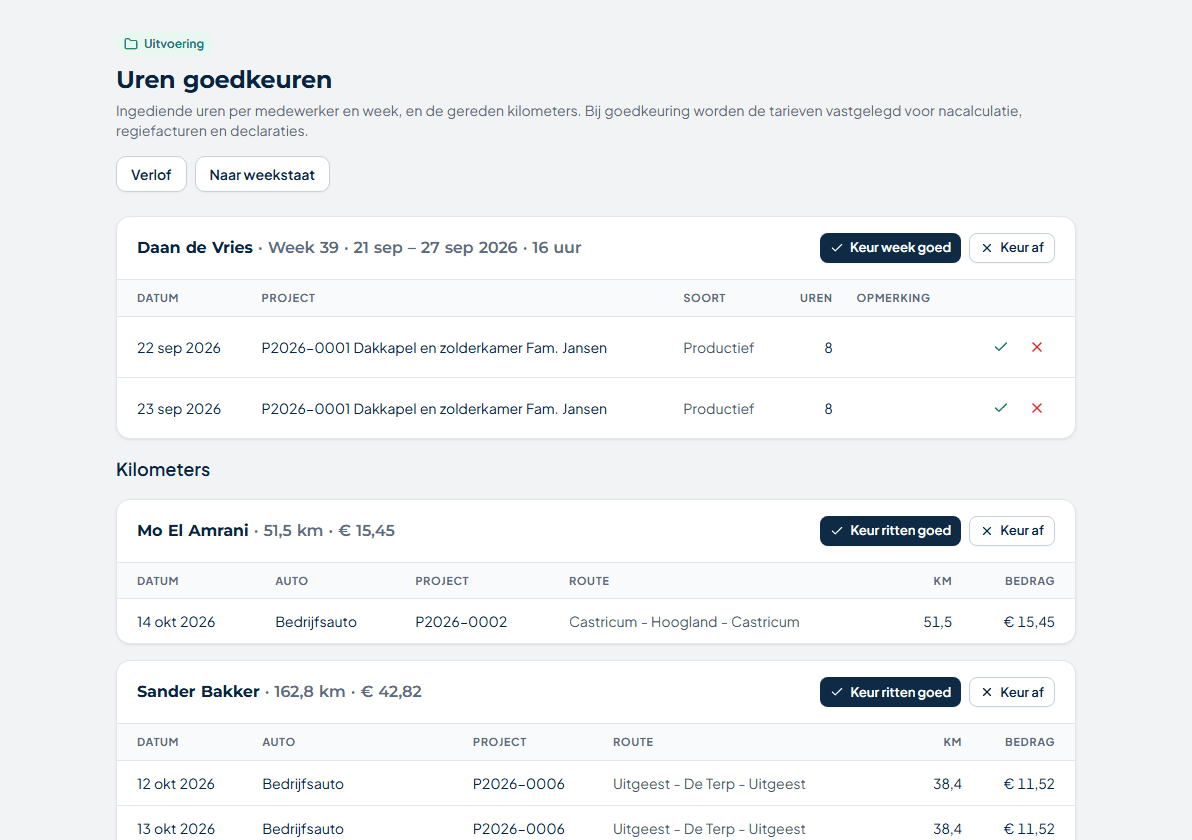Image resolution: width=1192 pixels, height=840 pixels.
Task: Click the Mo El Amrani name heading
Action: point(192,531)
